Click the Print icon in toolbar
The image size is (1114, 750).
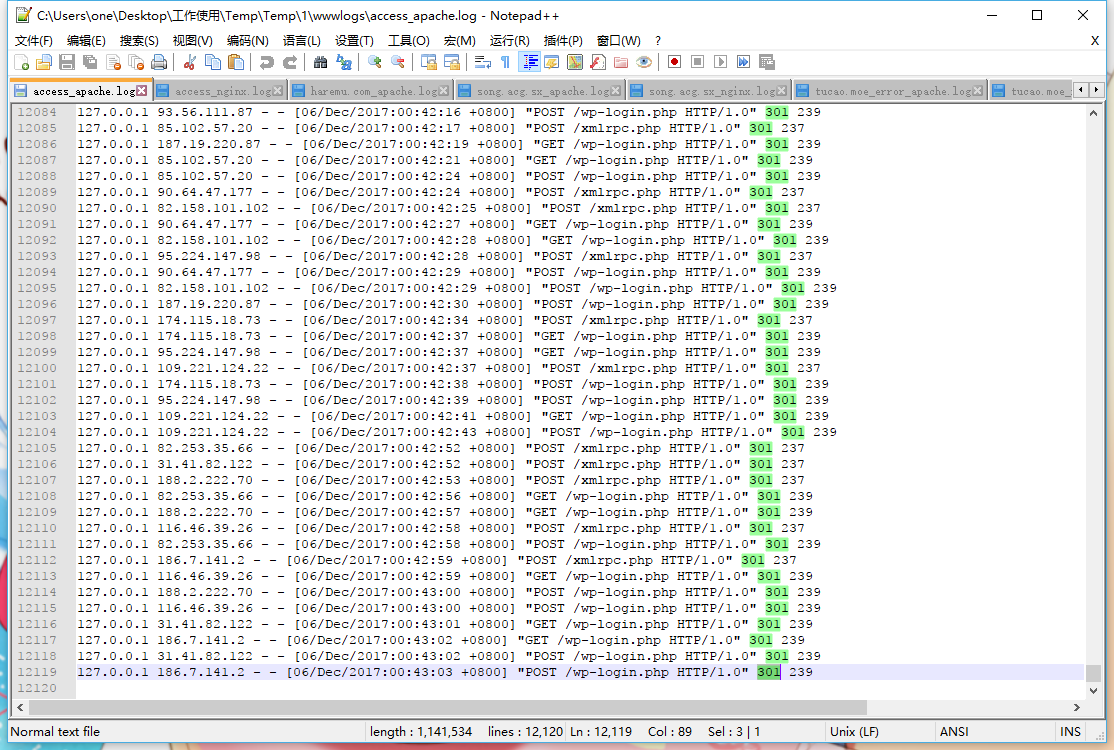[x=158, y=62]
